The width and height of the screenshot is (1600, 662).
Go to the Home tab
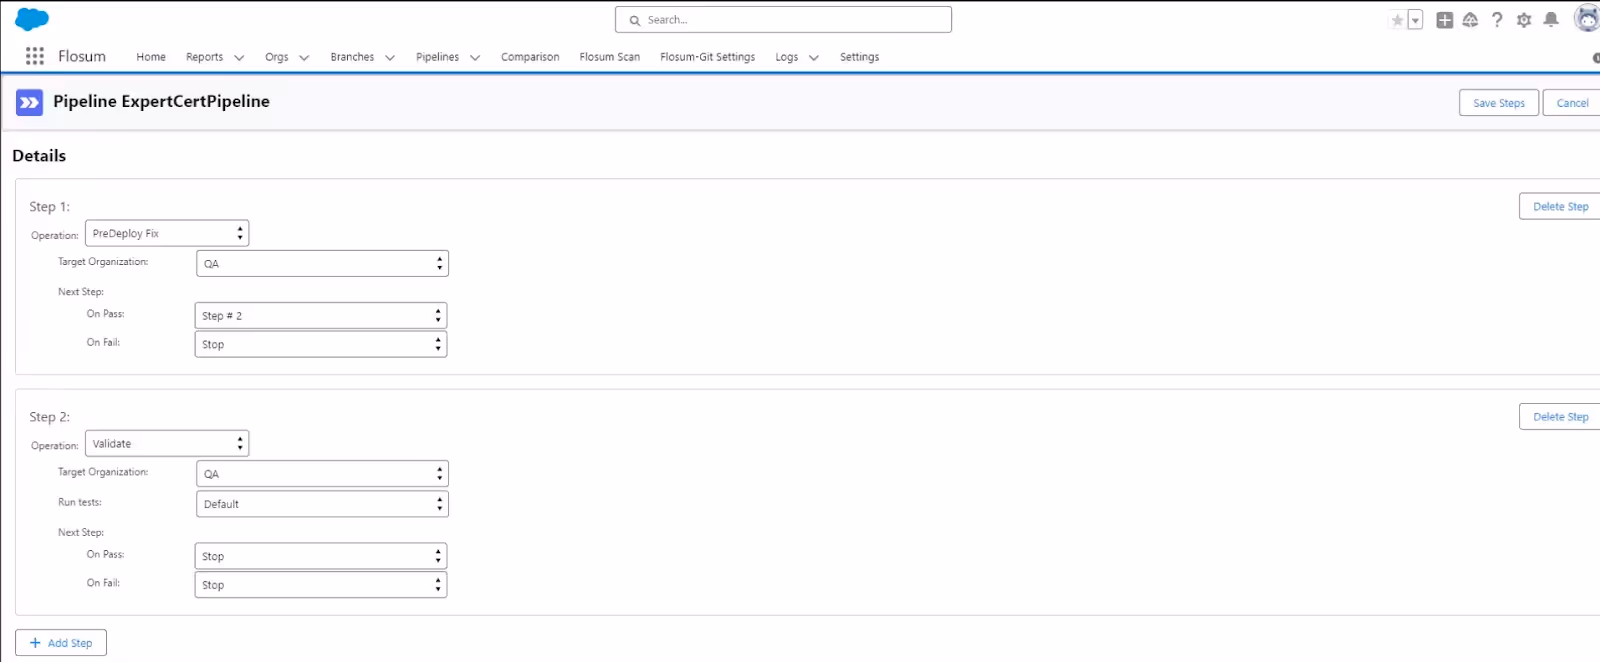pos(151,57)
